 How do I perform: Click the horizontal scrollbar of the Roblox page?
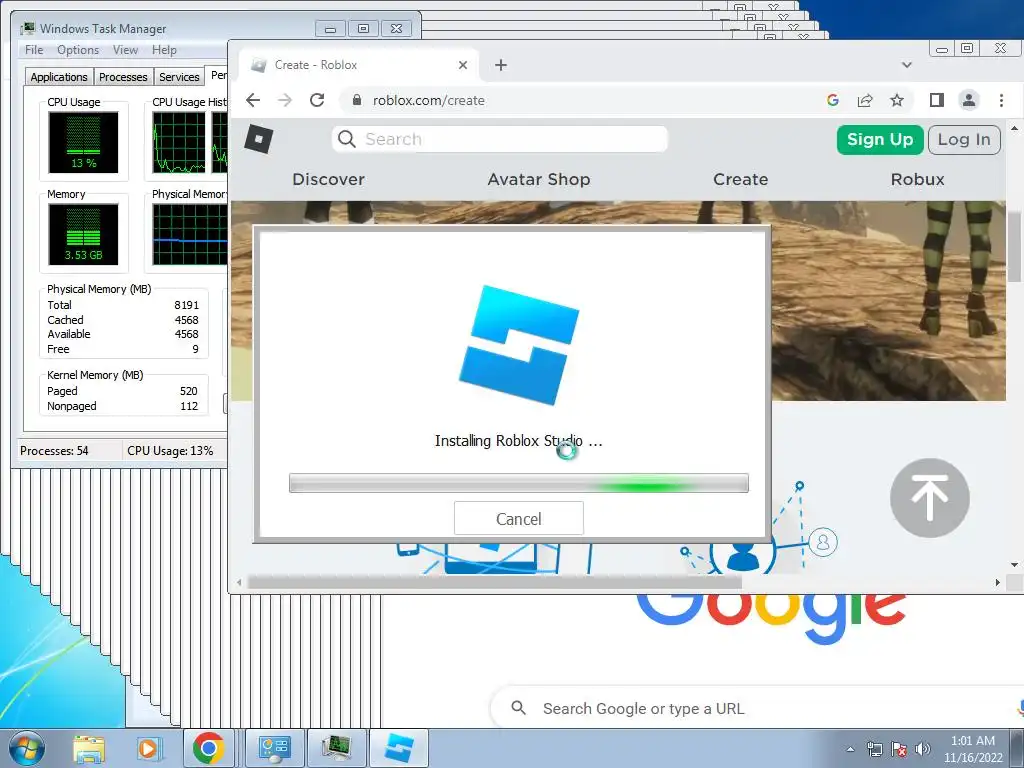pos(495,582)
